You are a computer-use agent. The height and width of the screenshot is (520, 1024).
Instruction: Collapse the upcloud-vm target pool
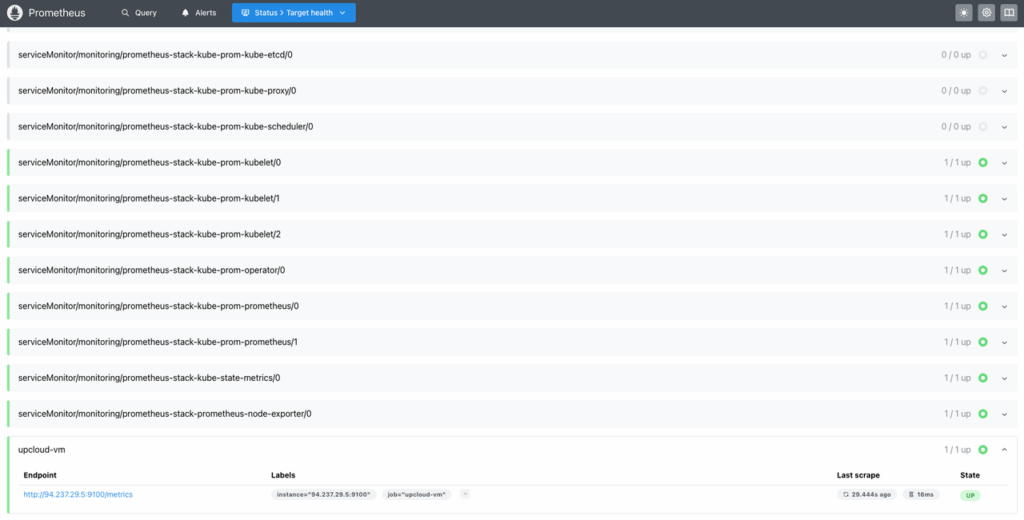coord(1004,449)
